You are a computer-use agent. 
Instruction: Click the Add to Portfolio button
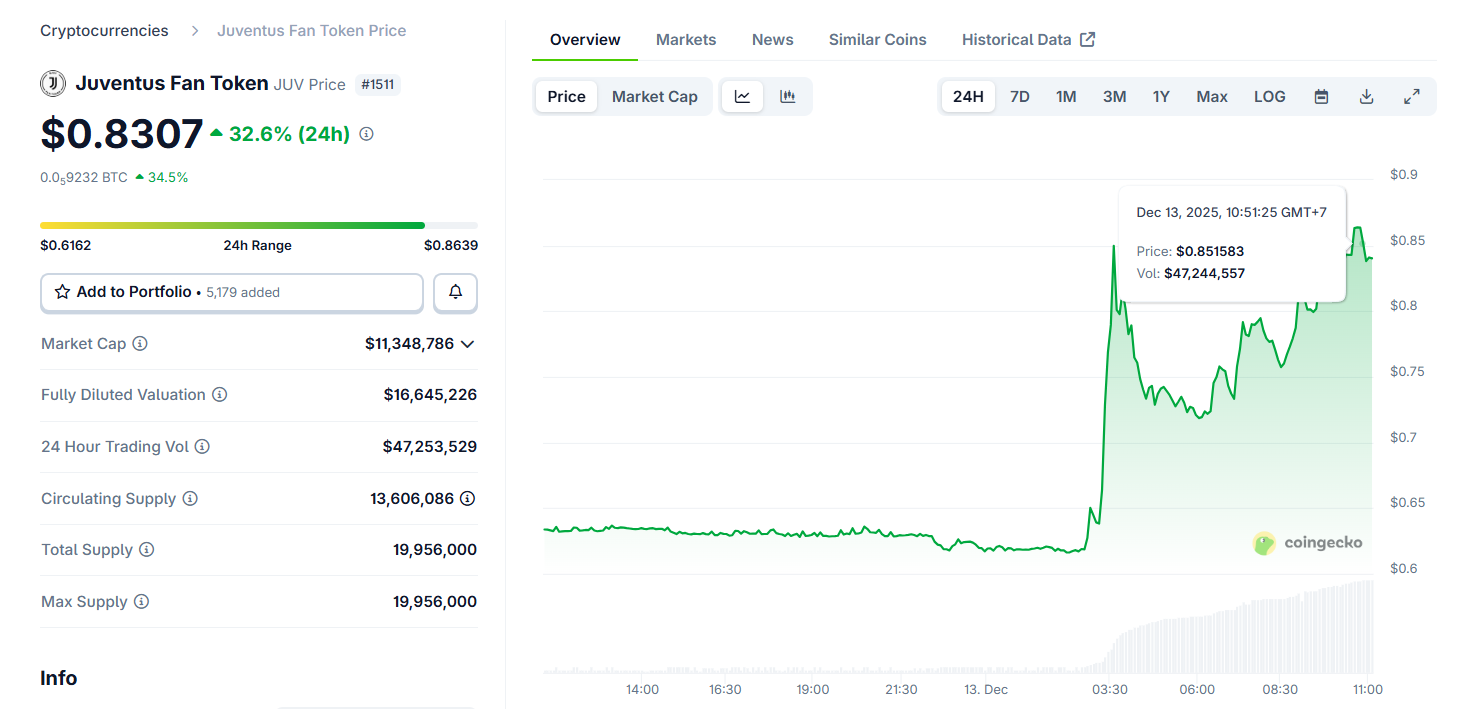[231, 292]
